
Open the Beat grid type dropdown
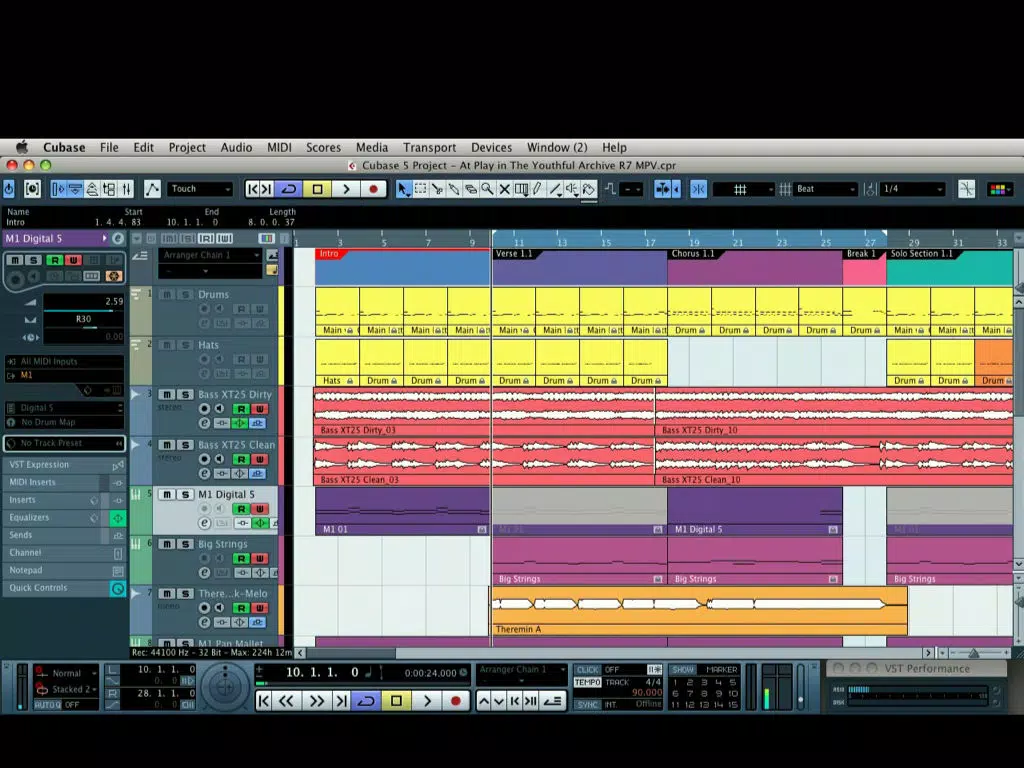[x=825, y=189]
